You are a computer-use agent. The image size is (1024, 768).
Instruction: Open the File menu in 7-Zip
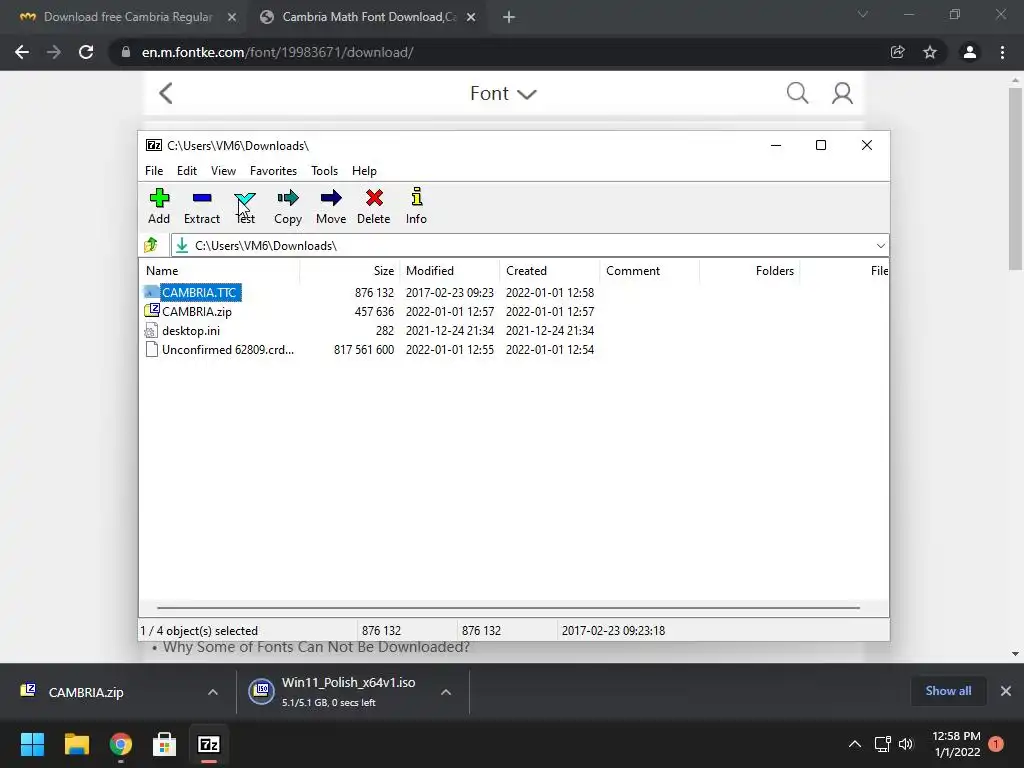point(154,170)
